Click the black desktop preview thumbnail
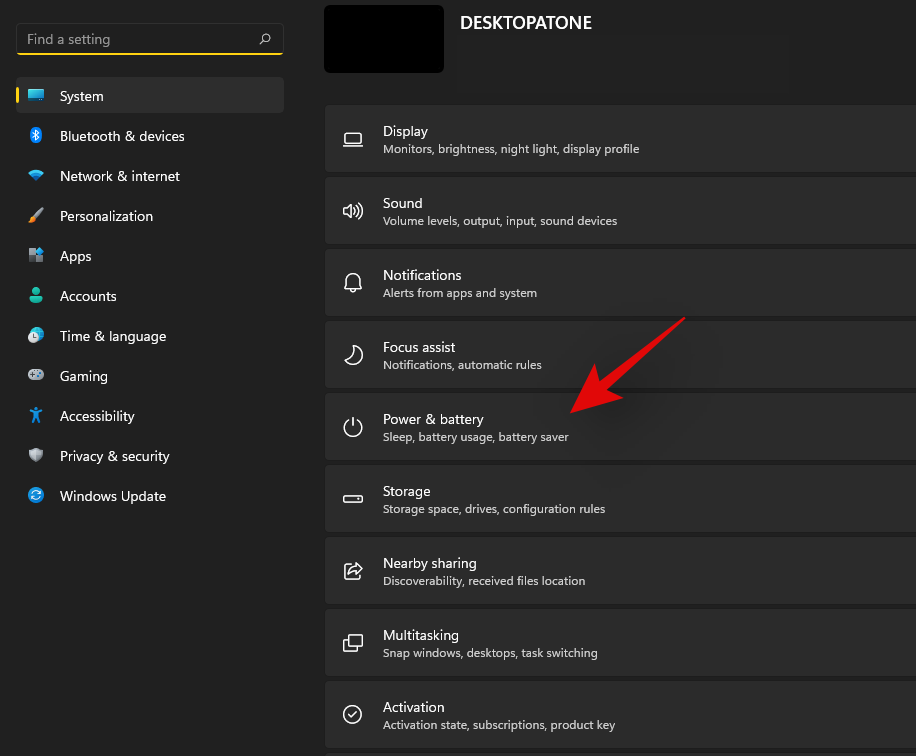The image size is (916, 756). point(384,39)
